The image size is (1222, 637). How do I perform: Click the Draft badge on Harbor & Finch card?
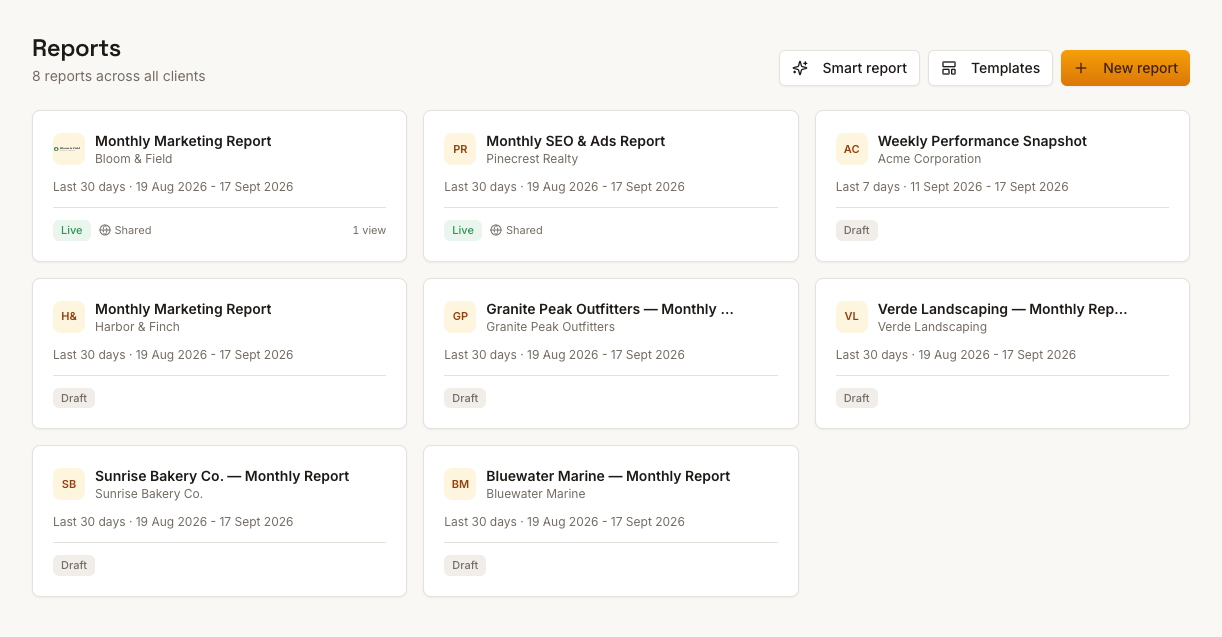point(74,398)
